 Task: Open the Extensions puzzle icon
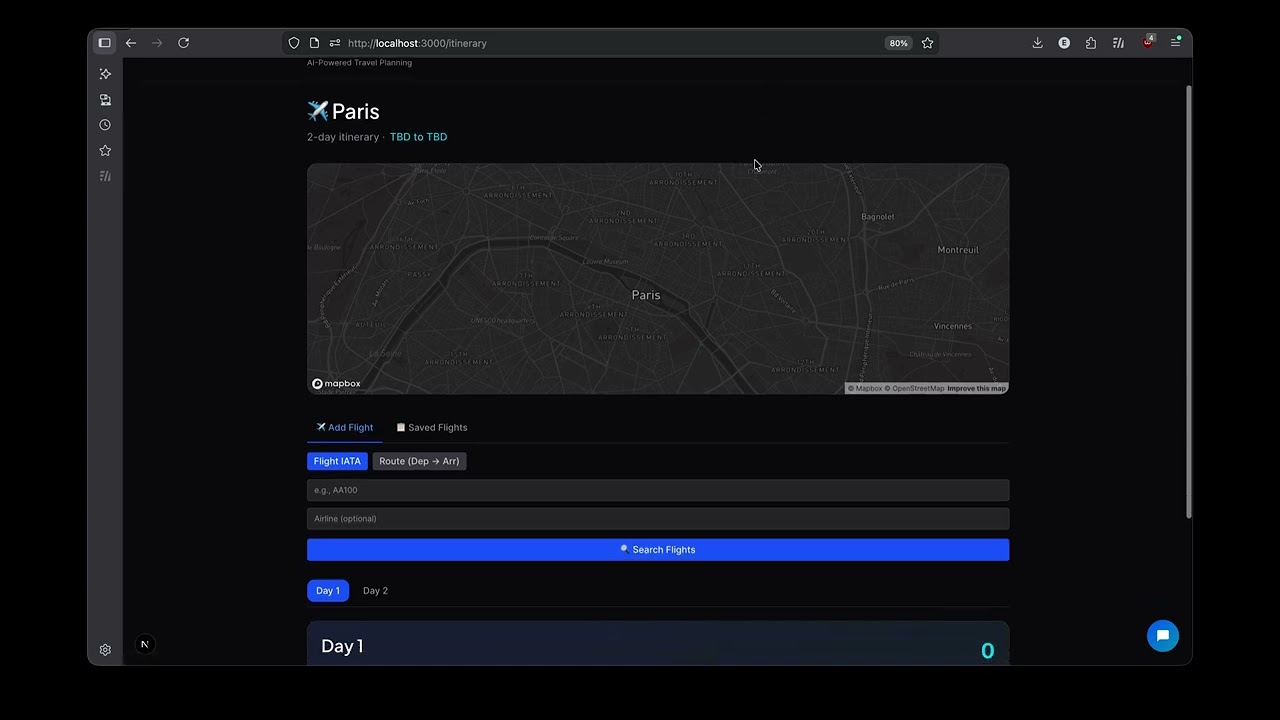tap(1091, 43)
